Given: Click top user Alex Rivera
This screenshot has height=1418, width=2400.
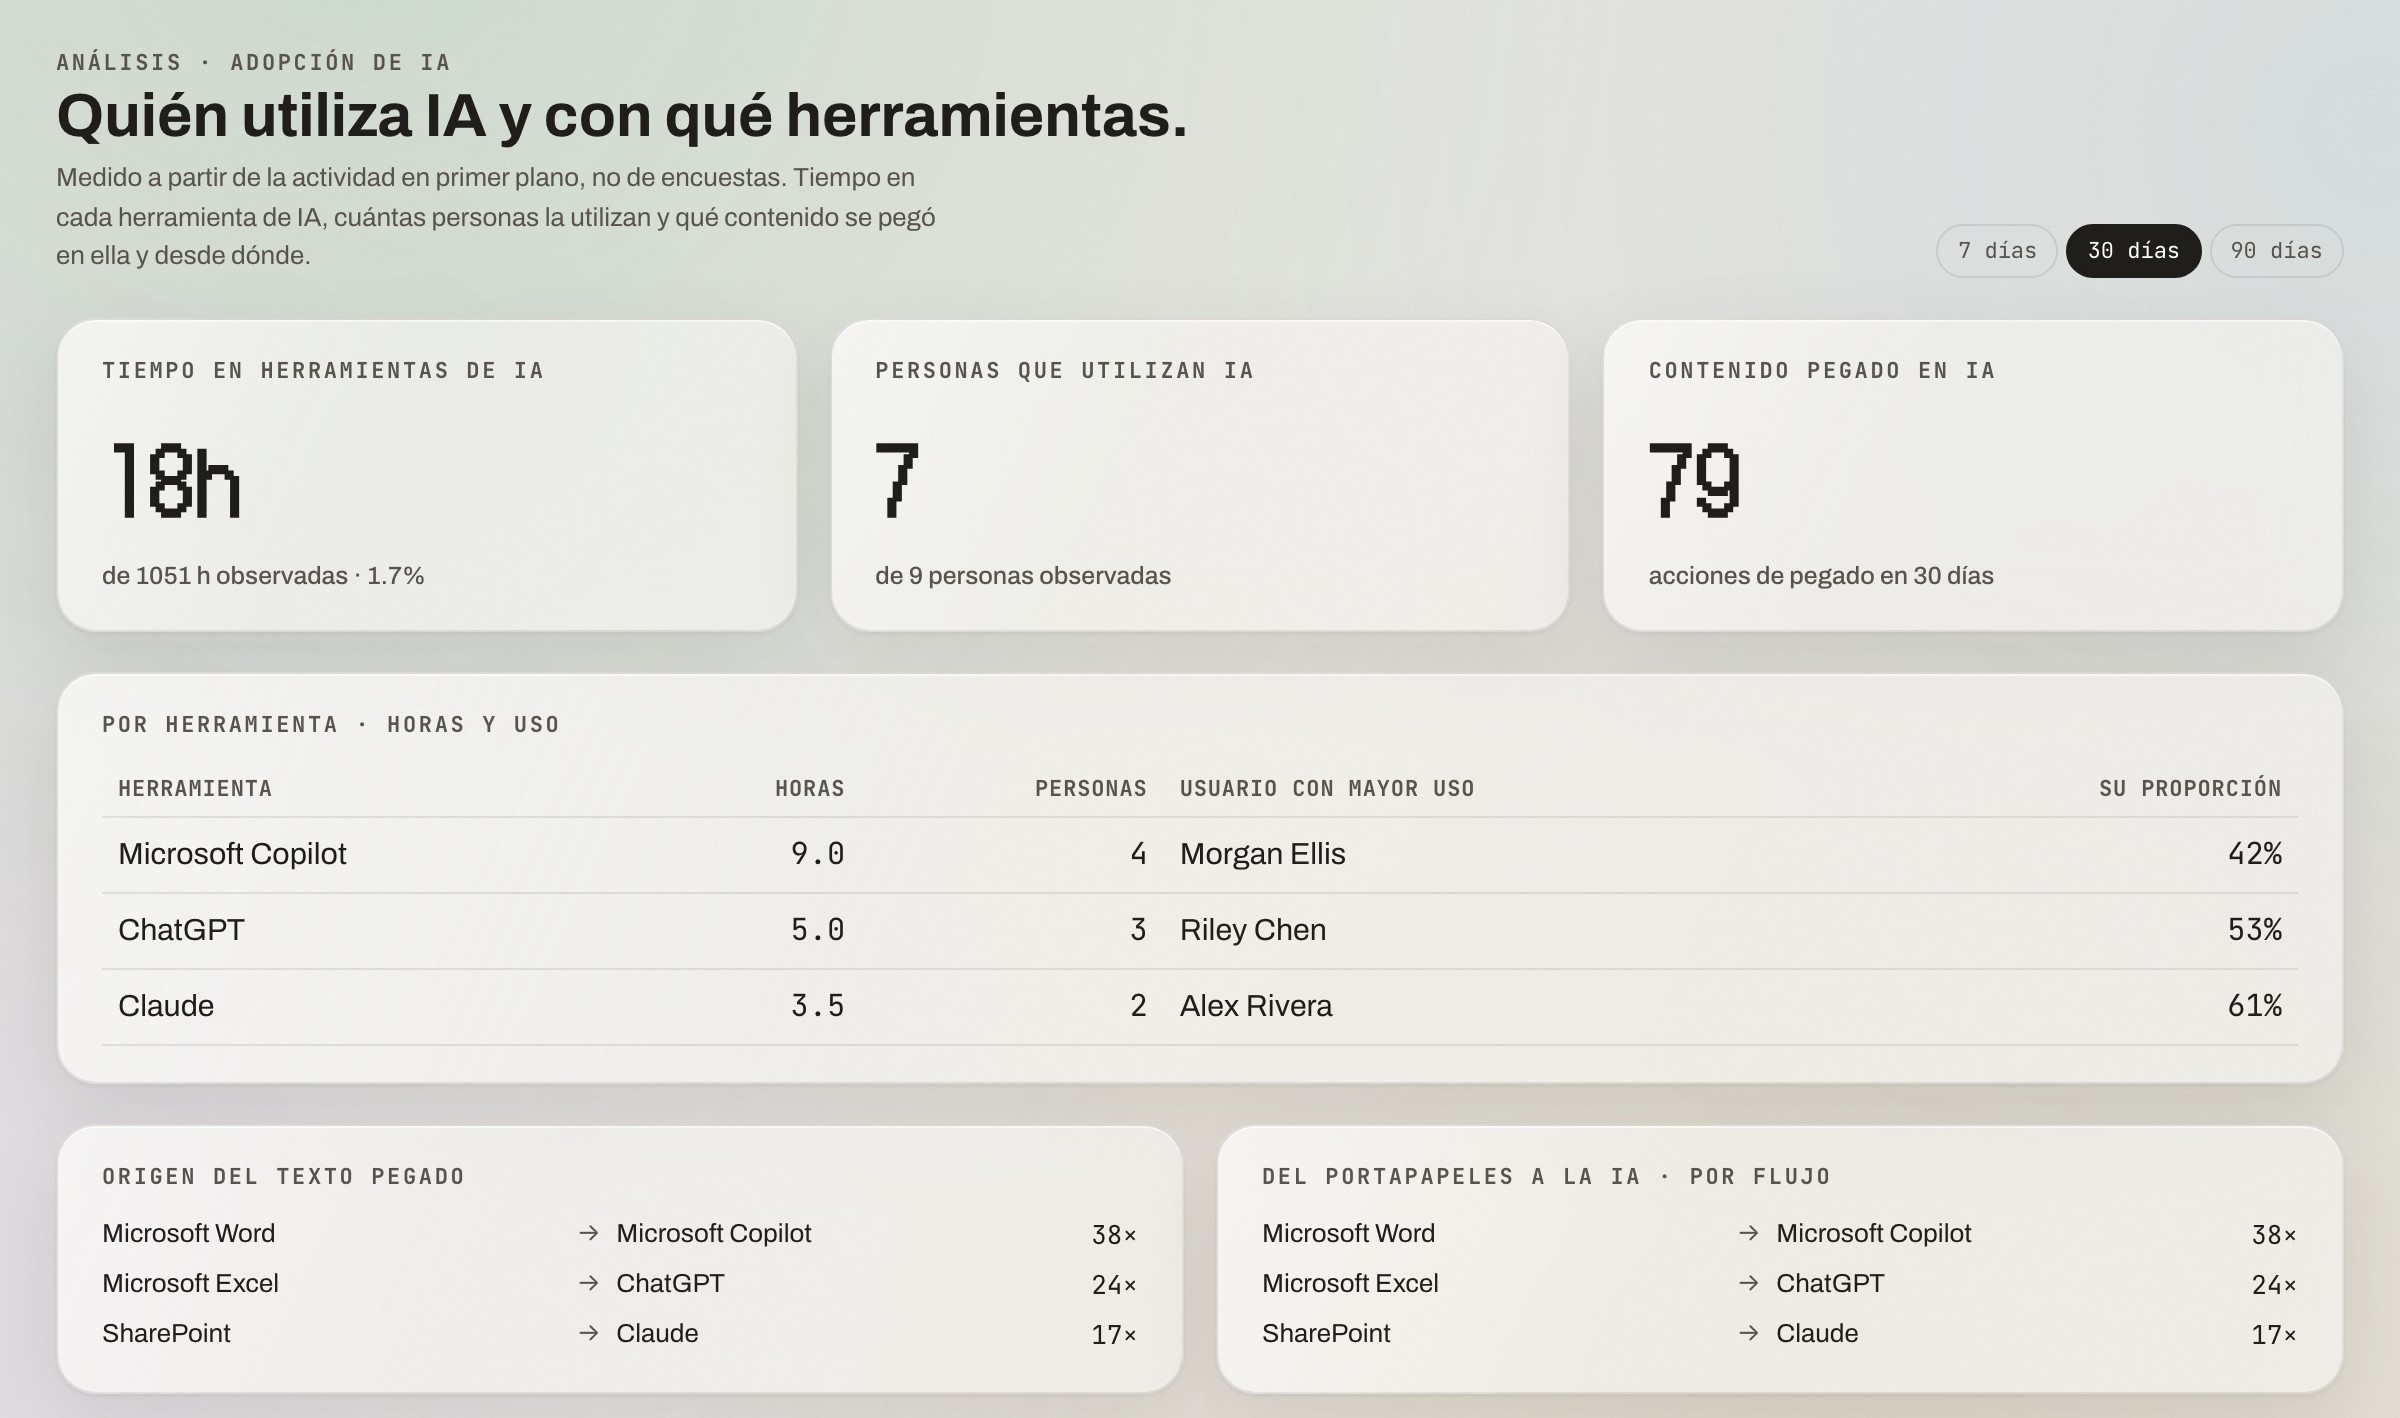Looking at the screenshot, I should pyautogui.click(x=1256, y=1006).
